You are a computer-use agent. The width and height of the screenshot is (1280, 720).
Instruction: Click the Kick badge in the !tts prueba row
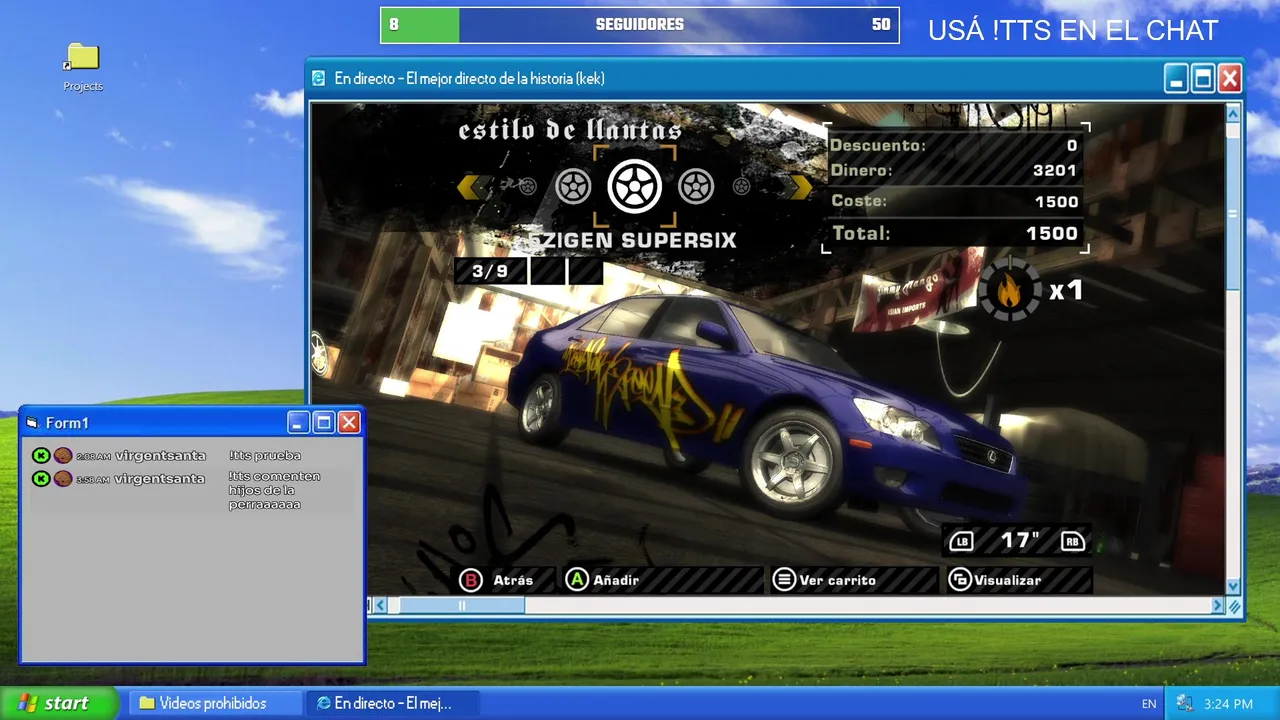[x=41, y=456]
